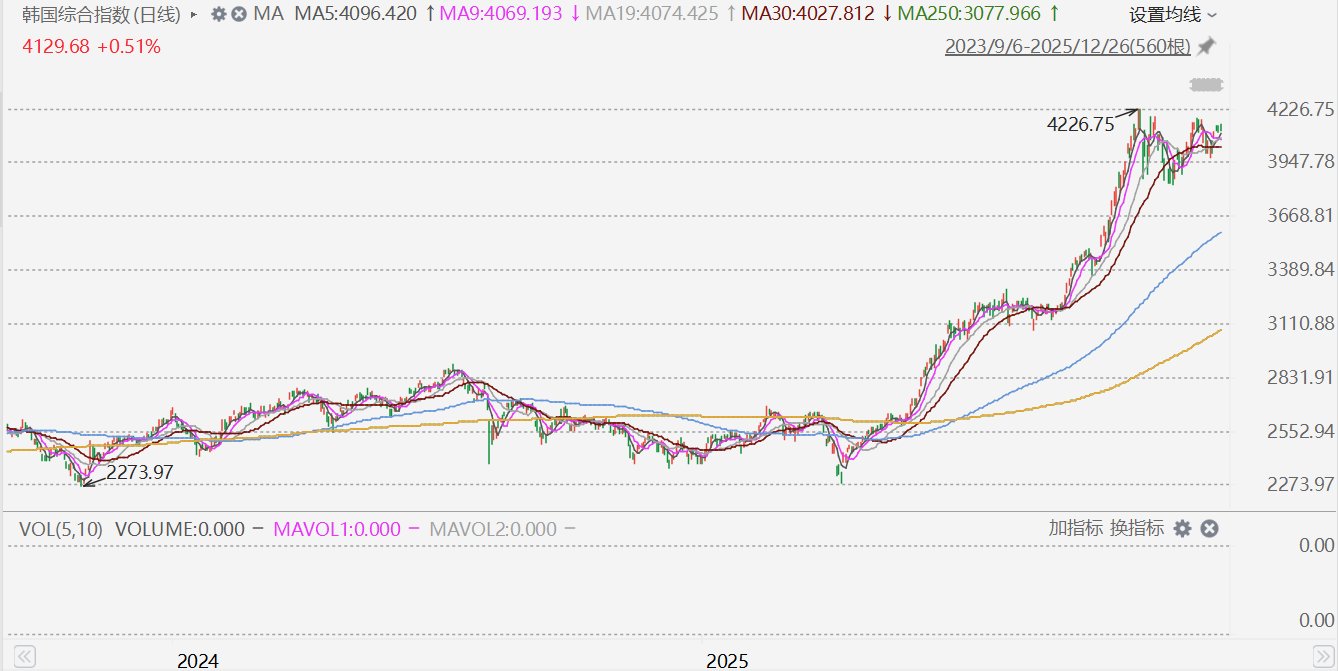Viewport: 1338px width, 671px height.
Task: Select the MA9:4069.193 label
Action: tap(503, 15)
